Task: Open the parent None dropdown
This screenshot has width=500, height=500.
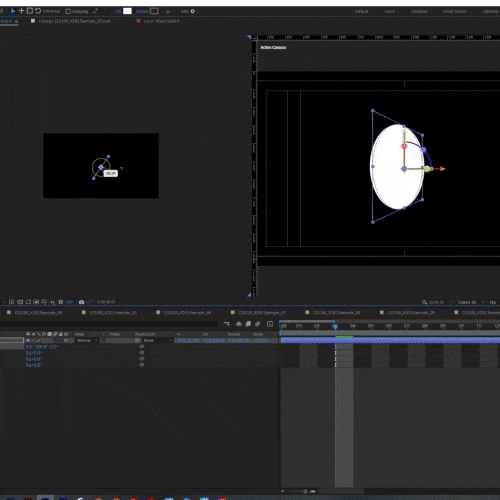Action: coord(157,340)
